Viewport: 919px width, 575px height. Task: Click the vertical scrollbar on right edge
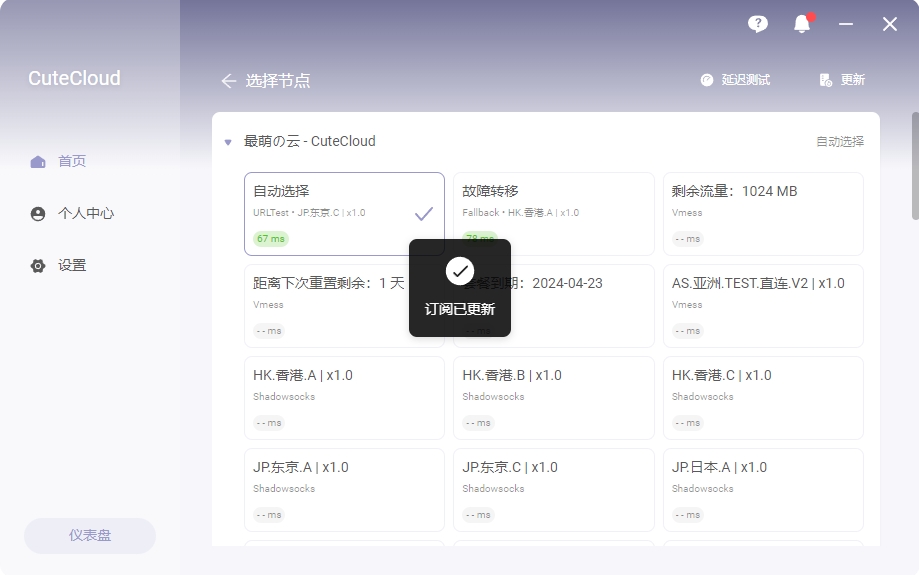914,166
